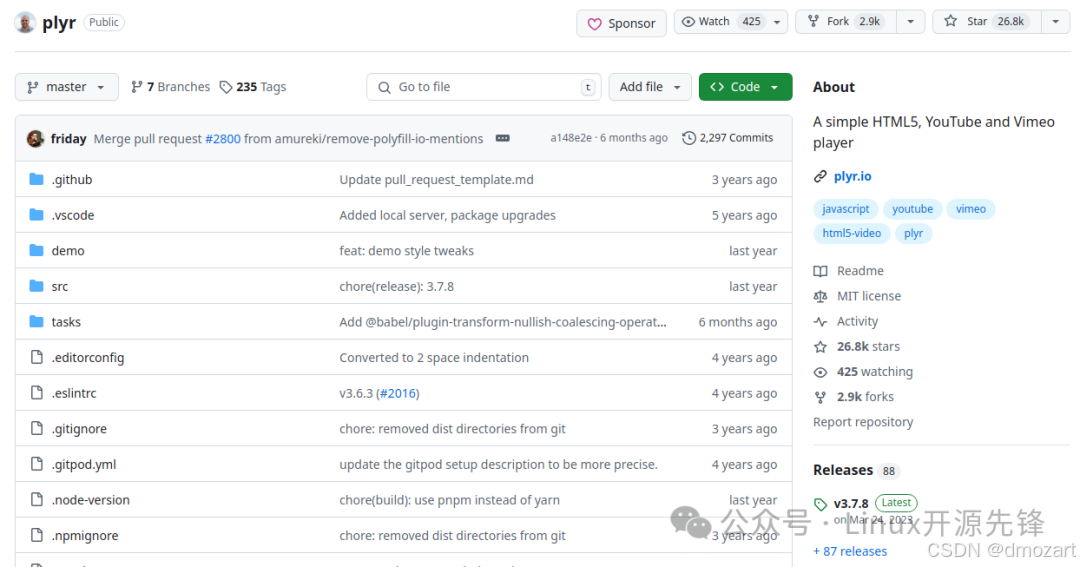Focus the Go to file search field
Viewport: 1080px width, 567px height.
pyautogui.click(x=484, y=87)
